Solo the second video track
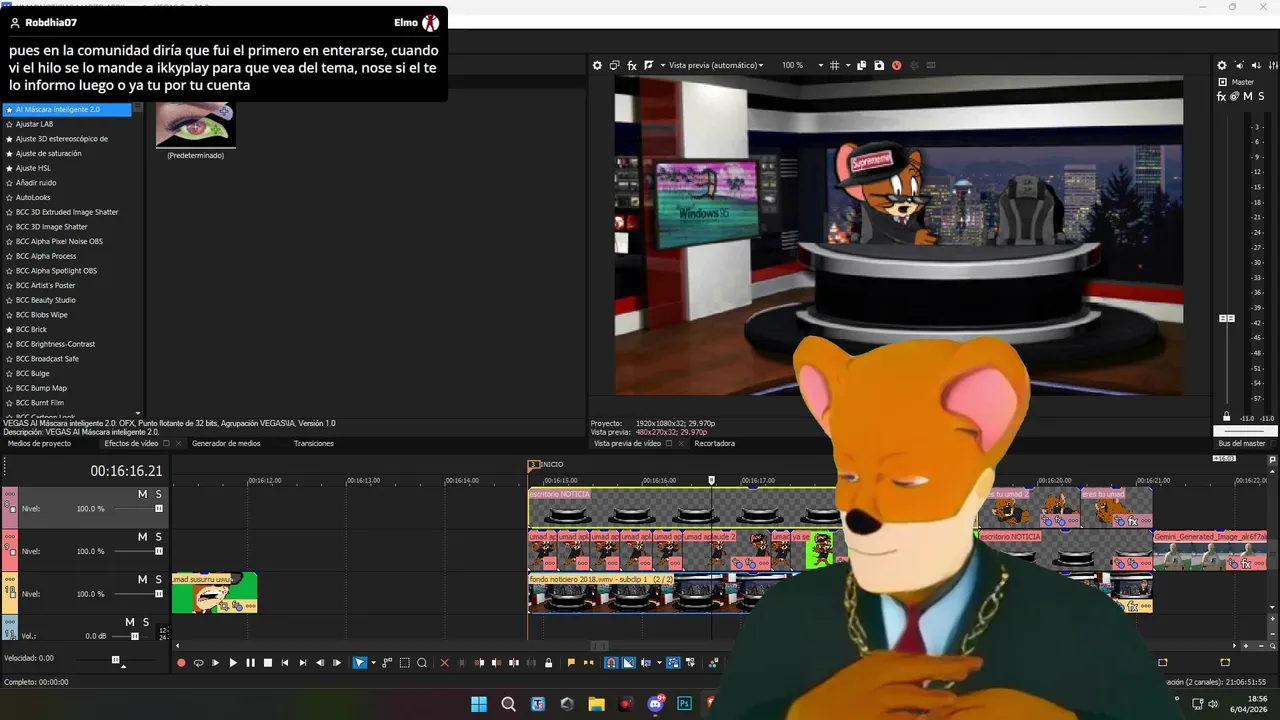Viewport: 1280px width, 720px height. click(158, 537)
